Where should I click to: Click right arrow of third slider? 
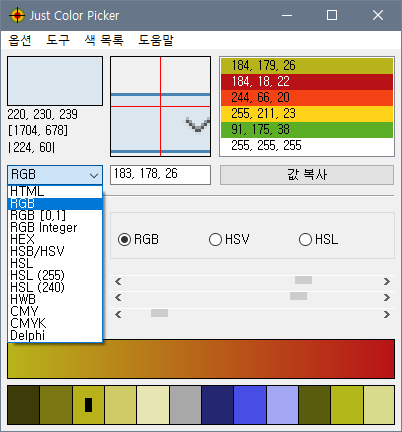[x=387, y=314]
